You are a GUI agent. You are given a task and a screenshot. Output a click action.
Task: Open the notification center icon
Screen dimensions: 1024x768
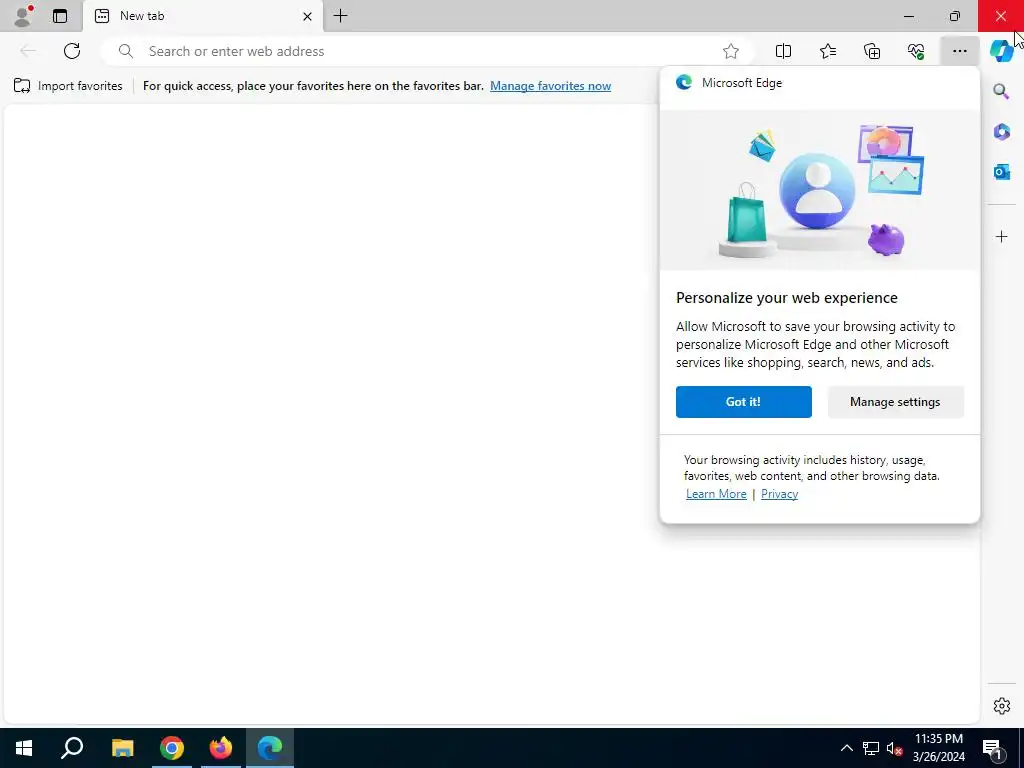pyautogui.click(x=993, y=748)
